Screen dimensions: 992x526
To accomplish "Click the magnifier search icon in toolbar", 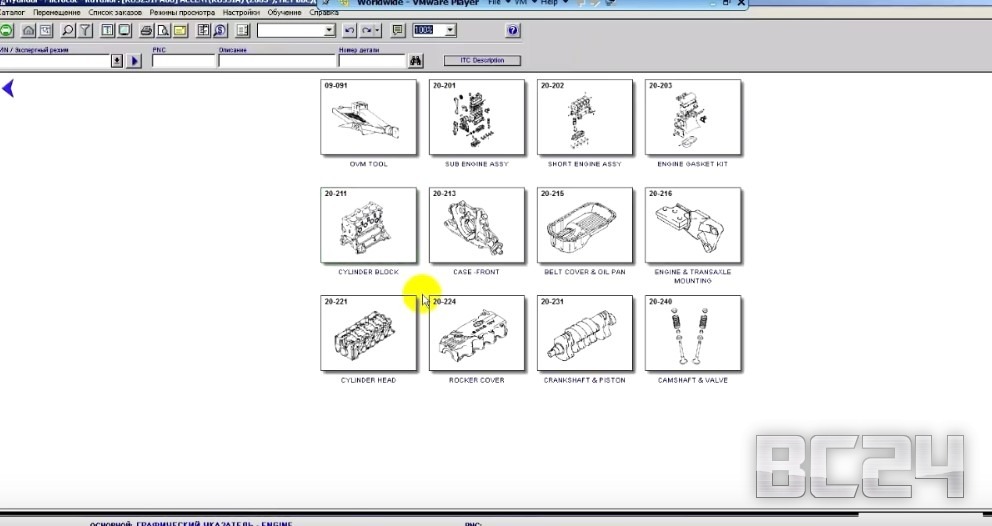I will coord(66,31).
